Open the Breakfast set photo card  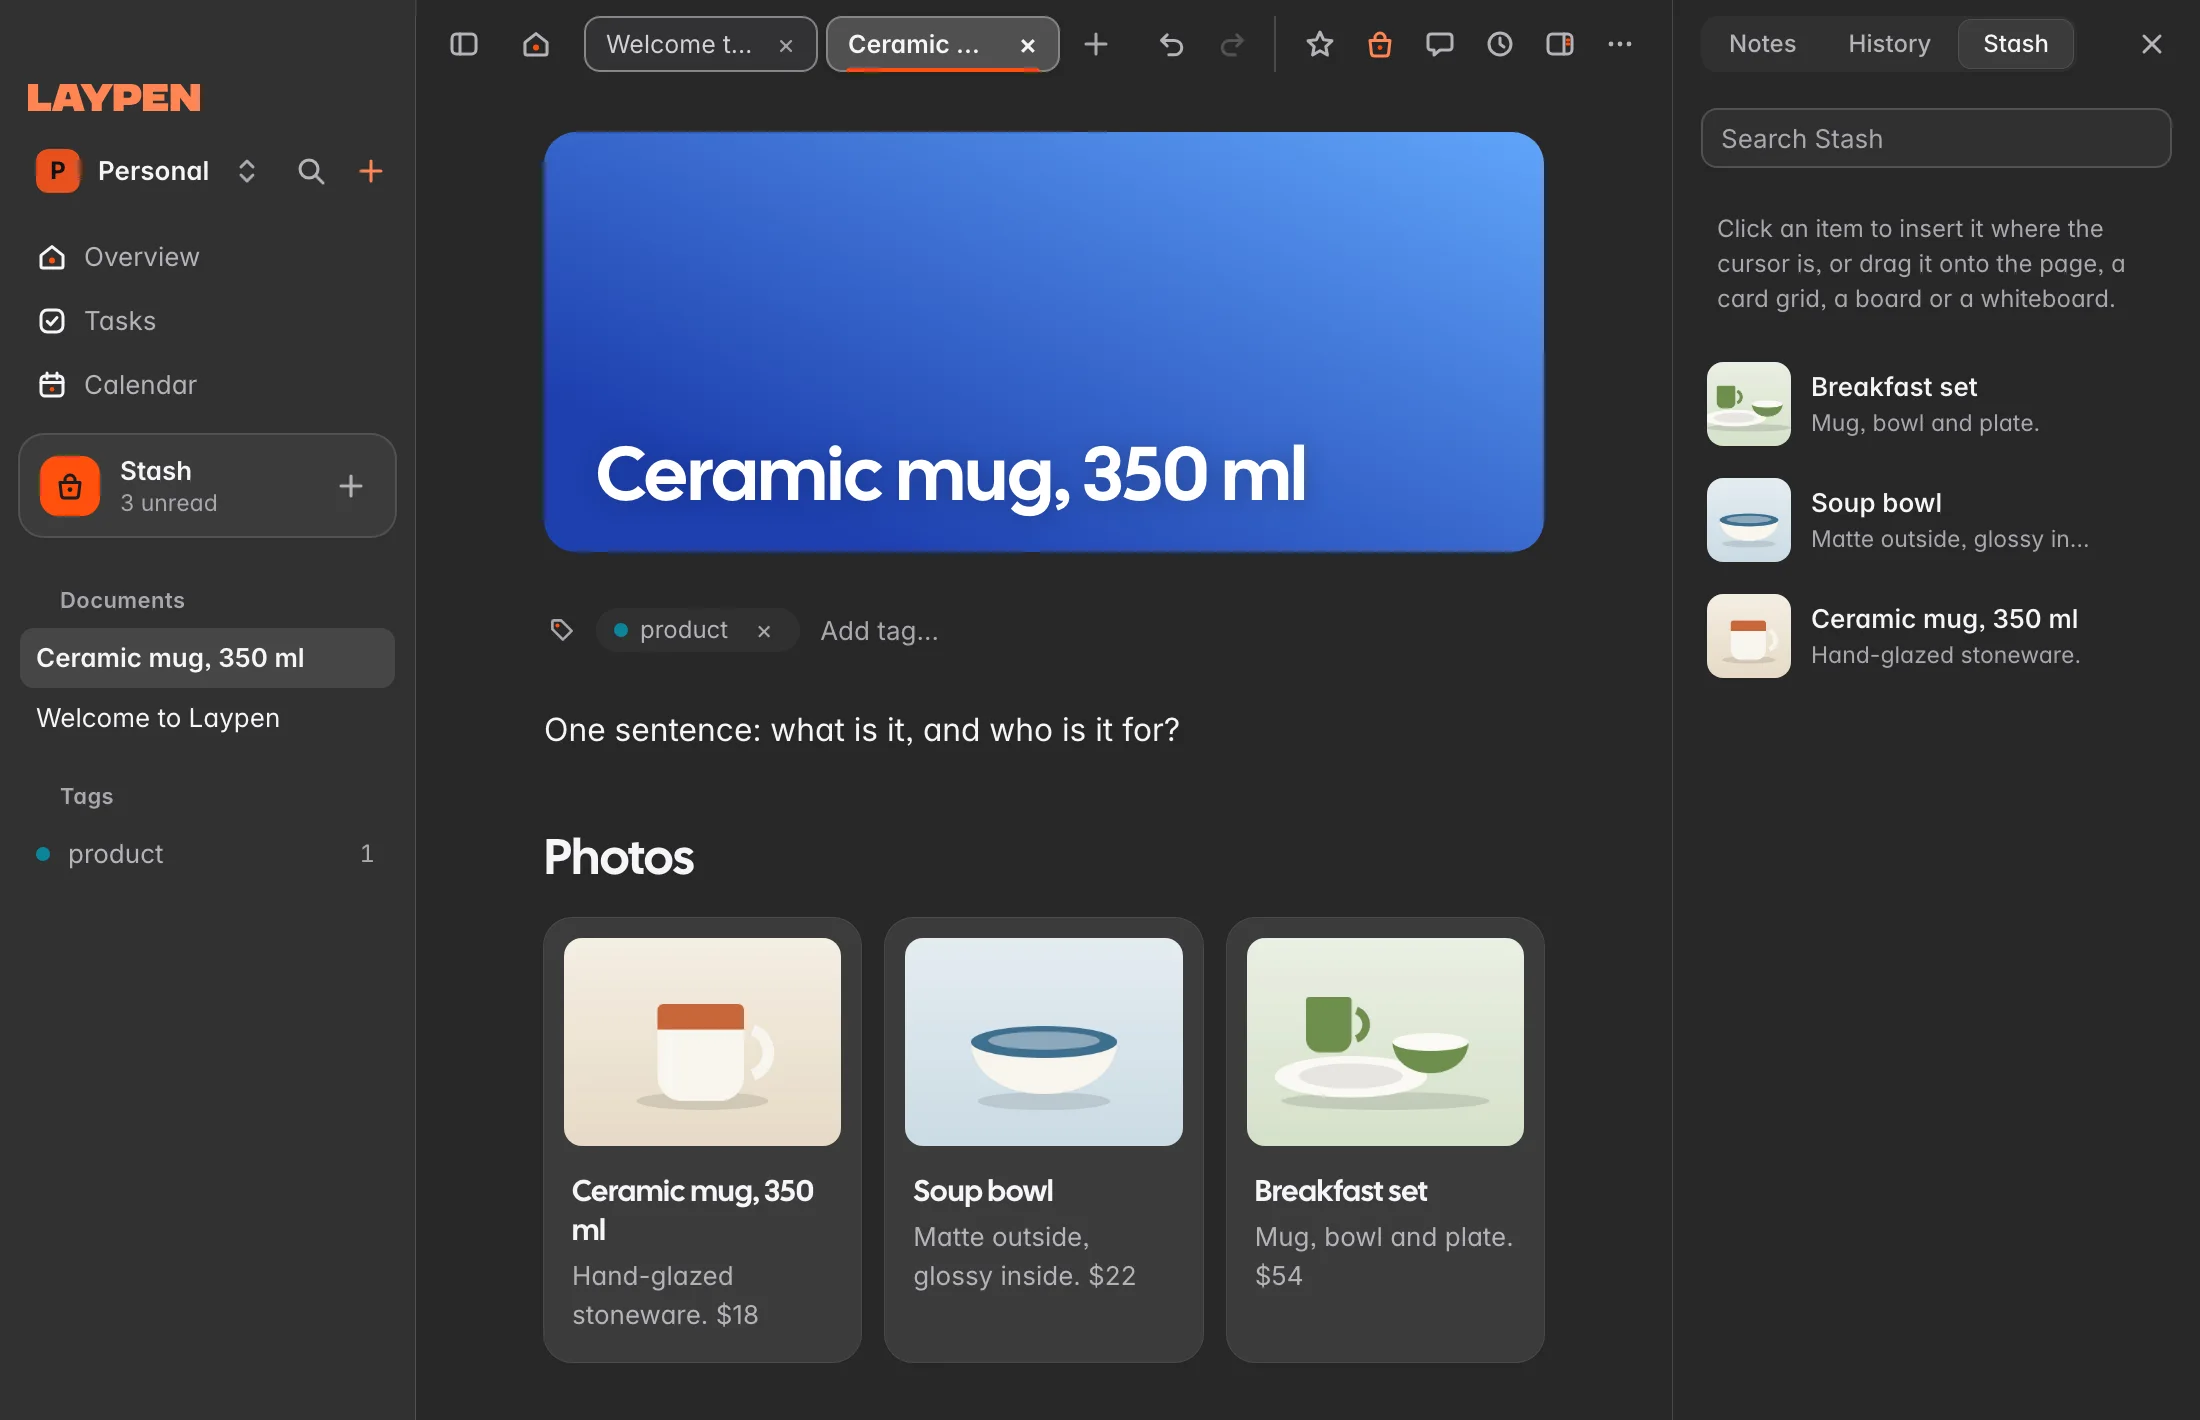[1385, 1140]
